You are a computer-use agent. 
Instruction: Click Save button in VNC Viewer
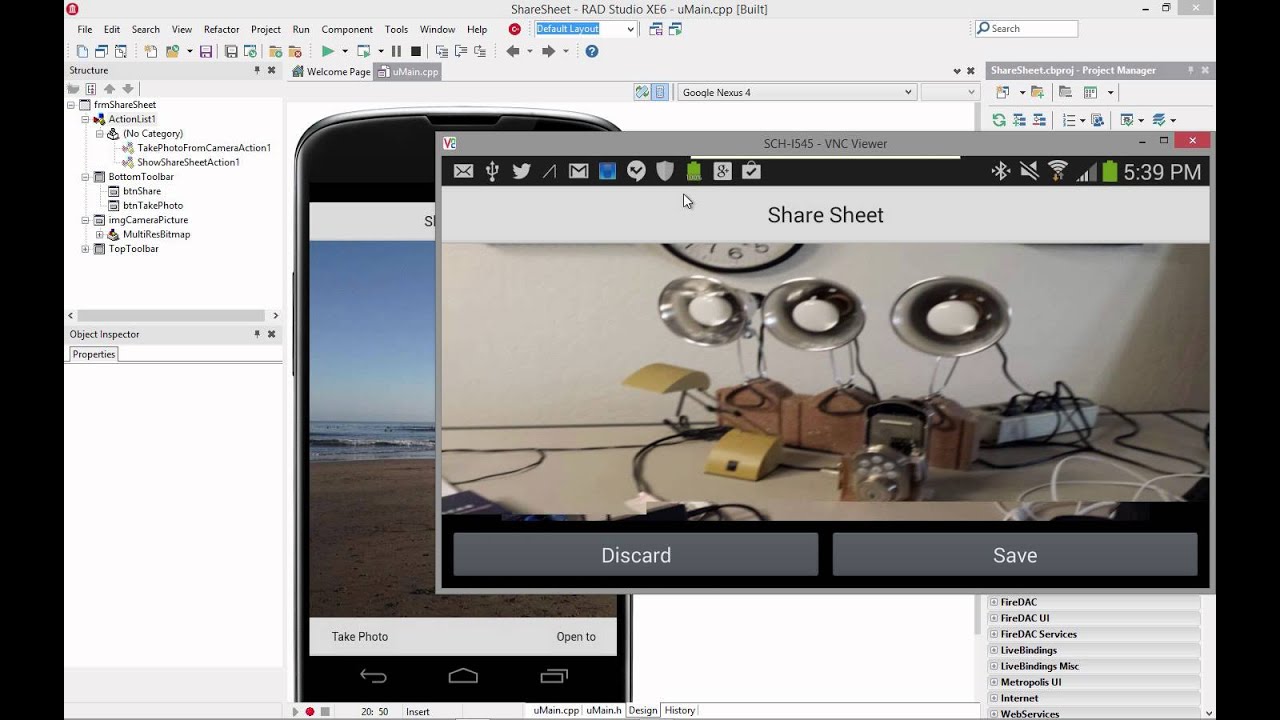pos(1015,555)
